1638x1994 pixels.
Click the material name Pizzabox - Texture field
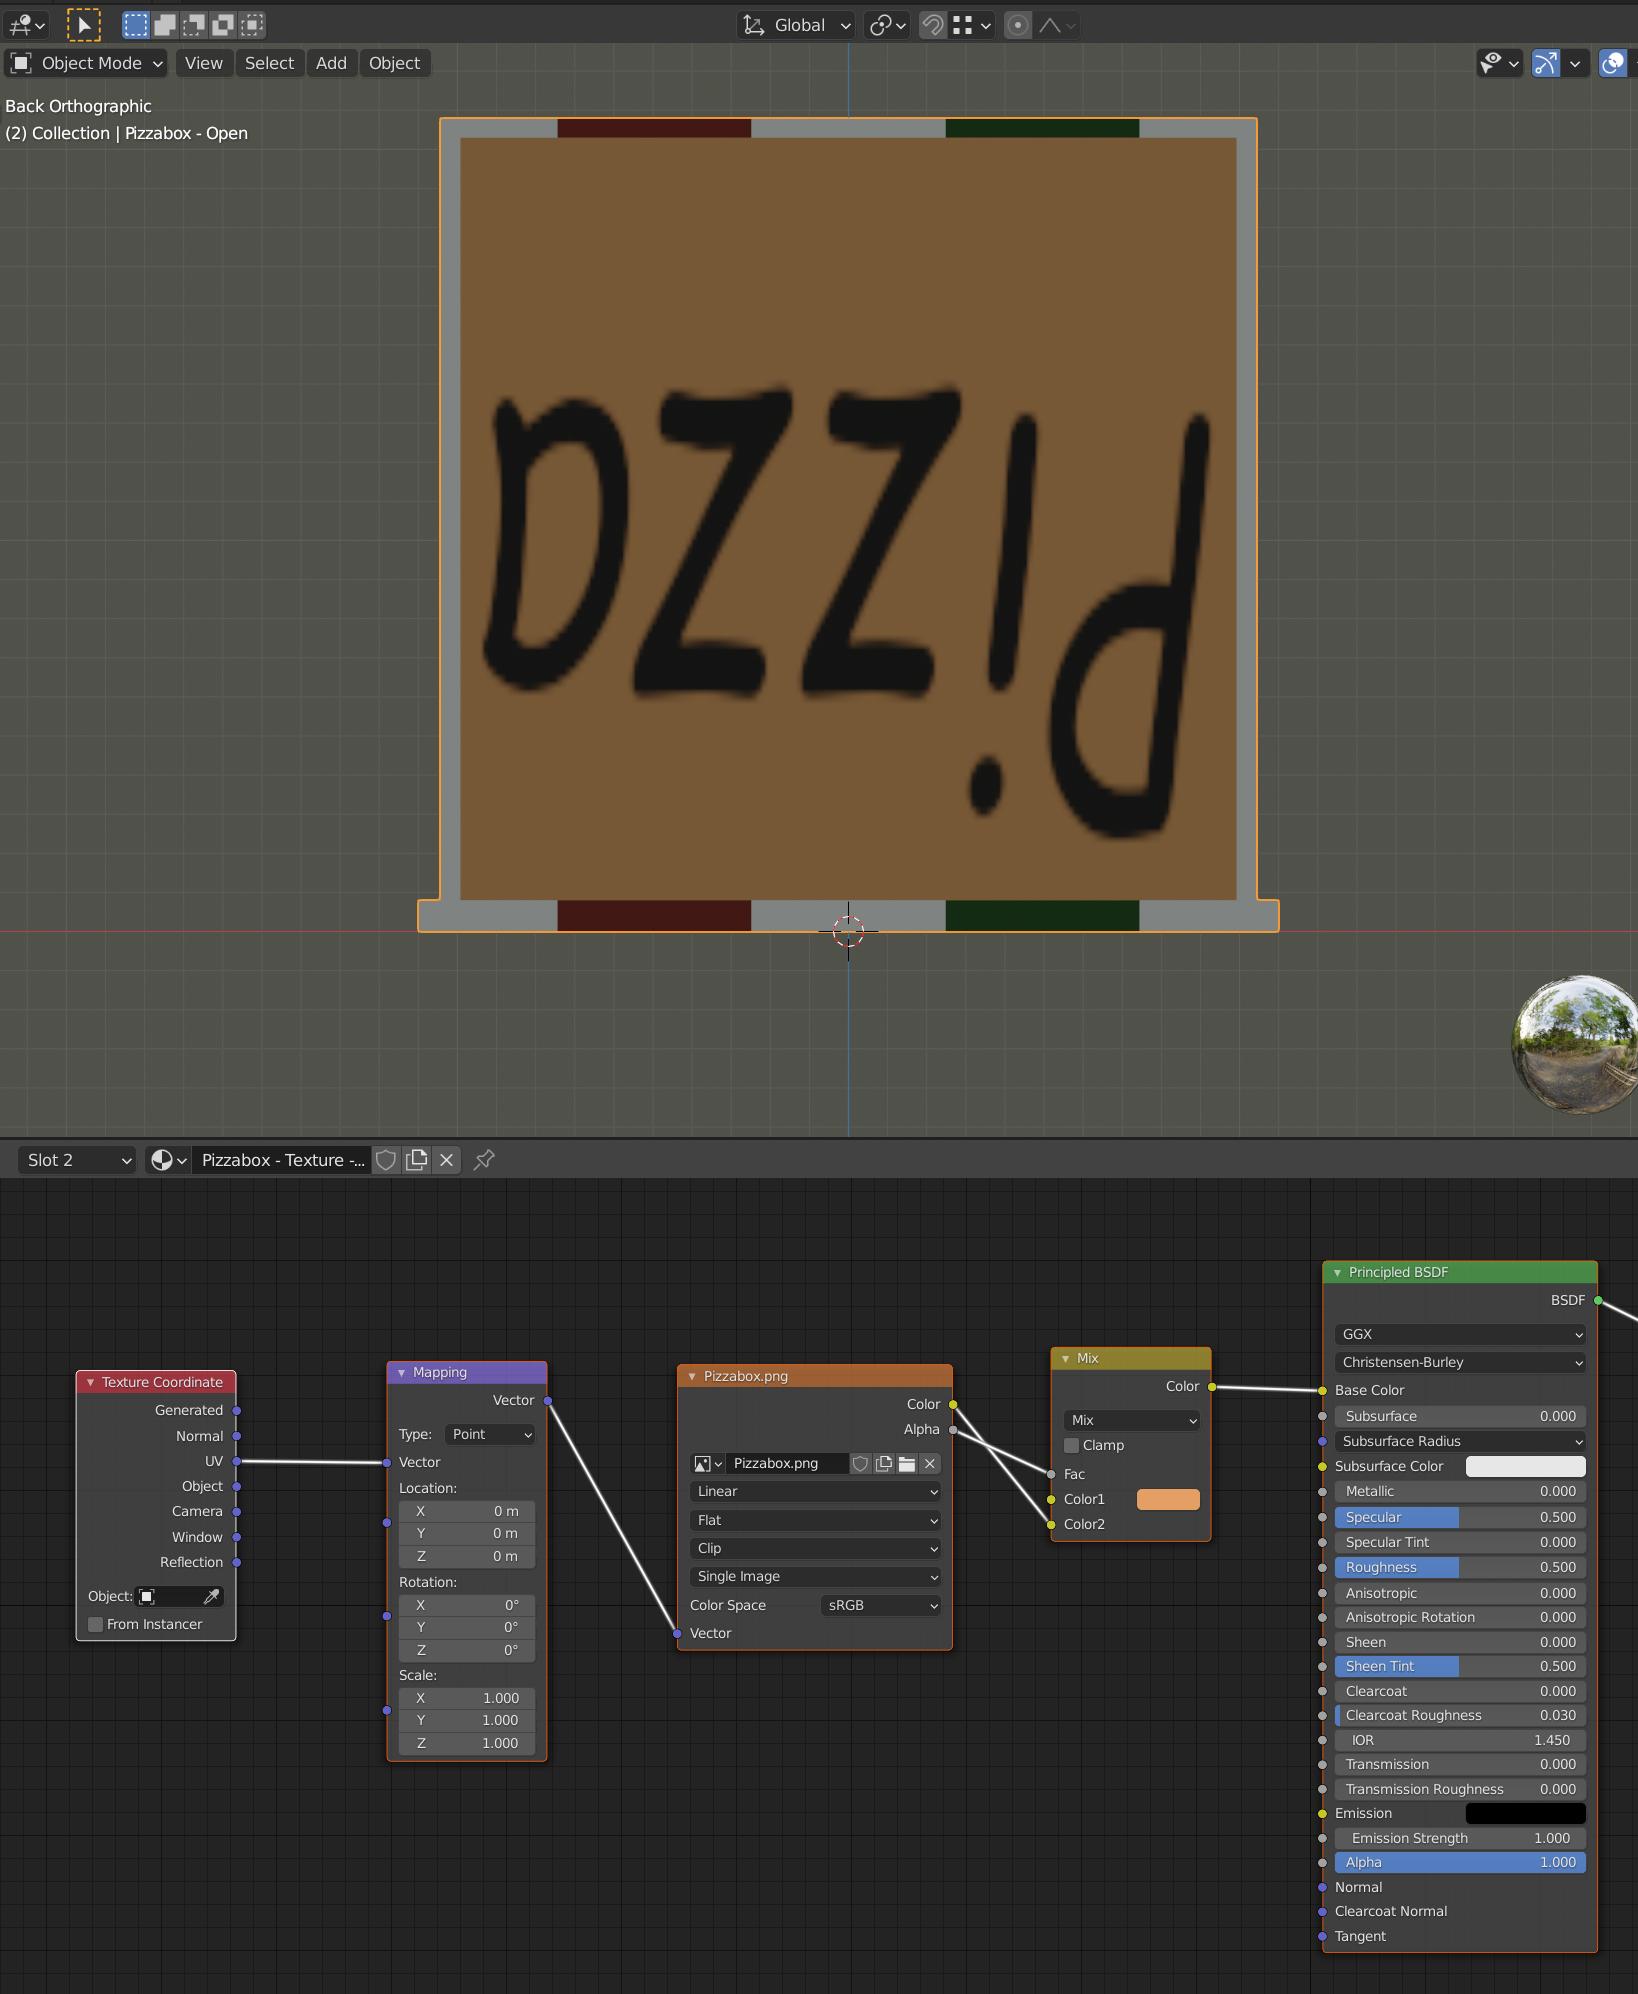[283, 1160]
